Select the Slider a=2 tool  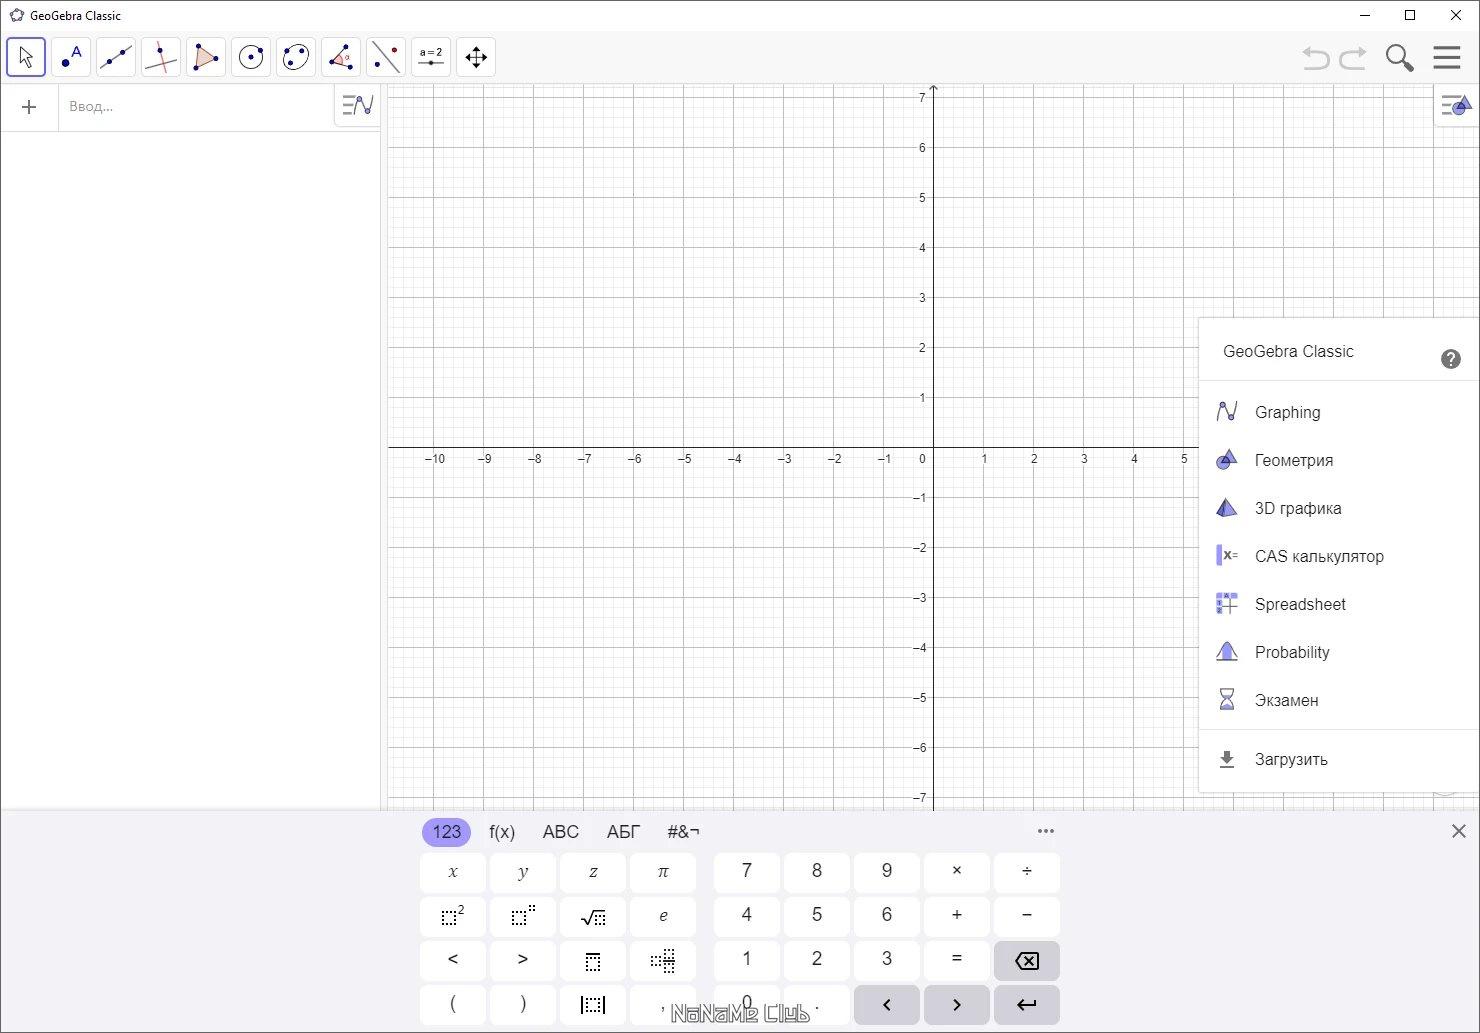(431, 57)
